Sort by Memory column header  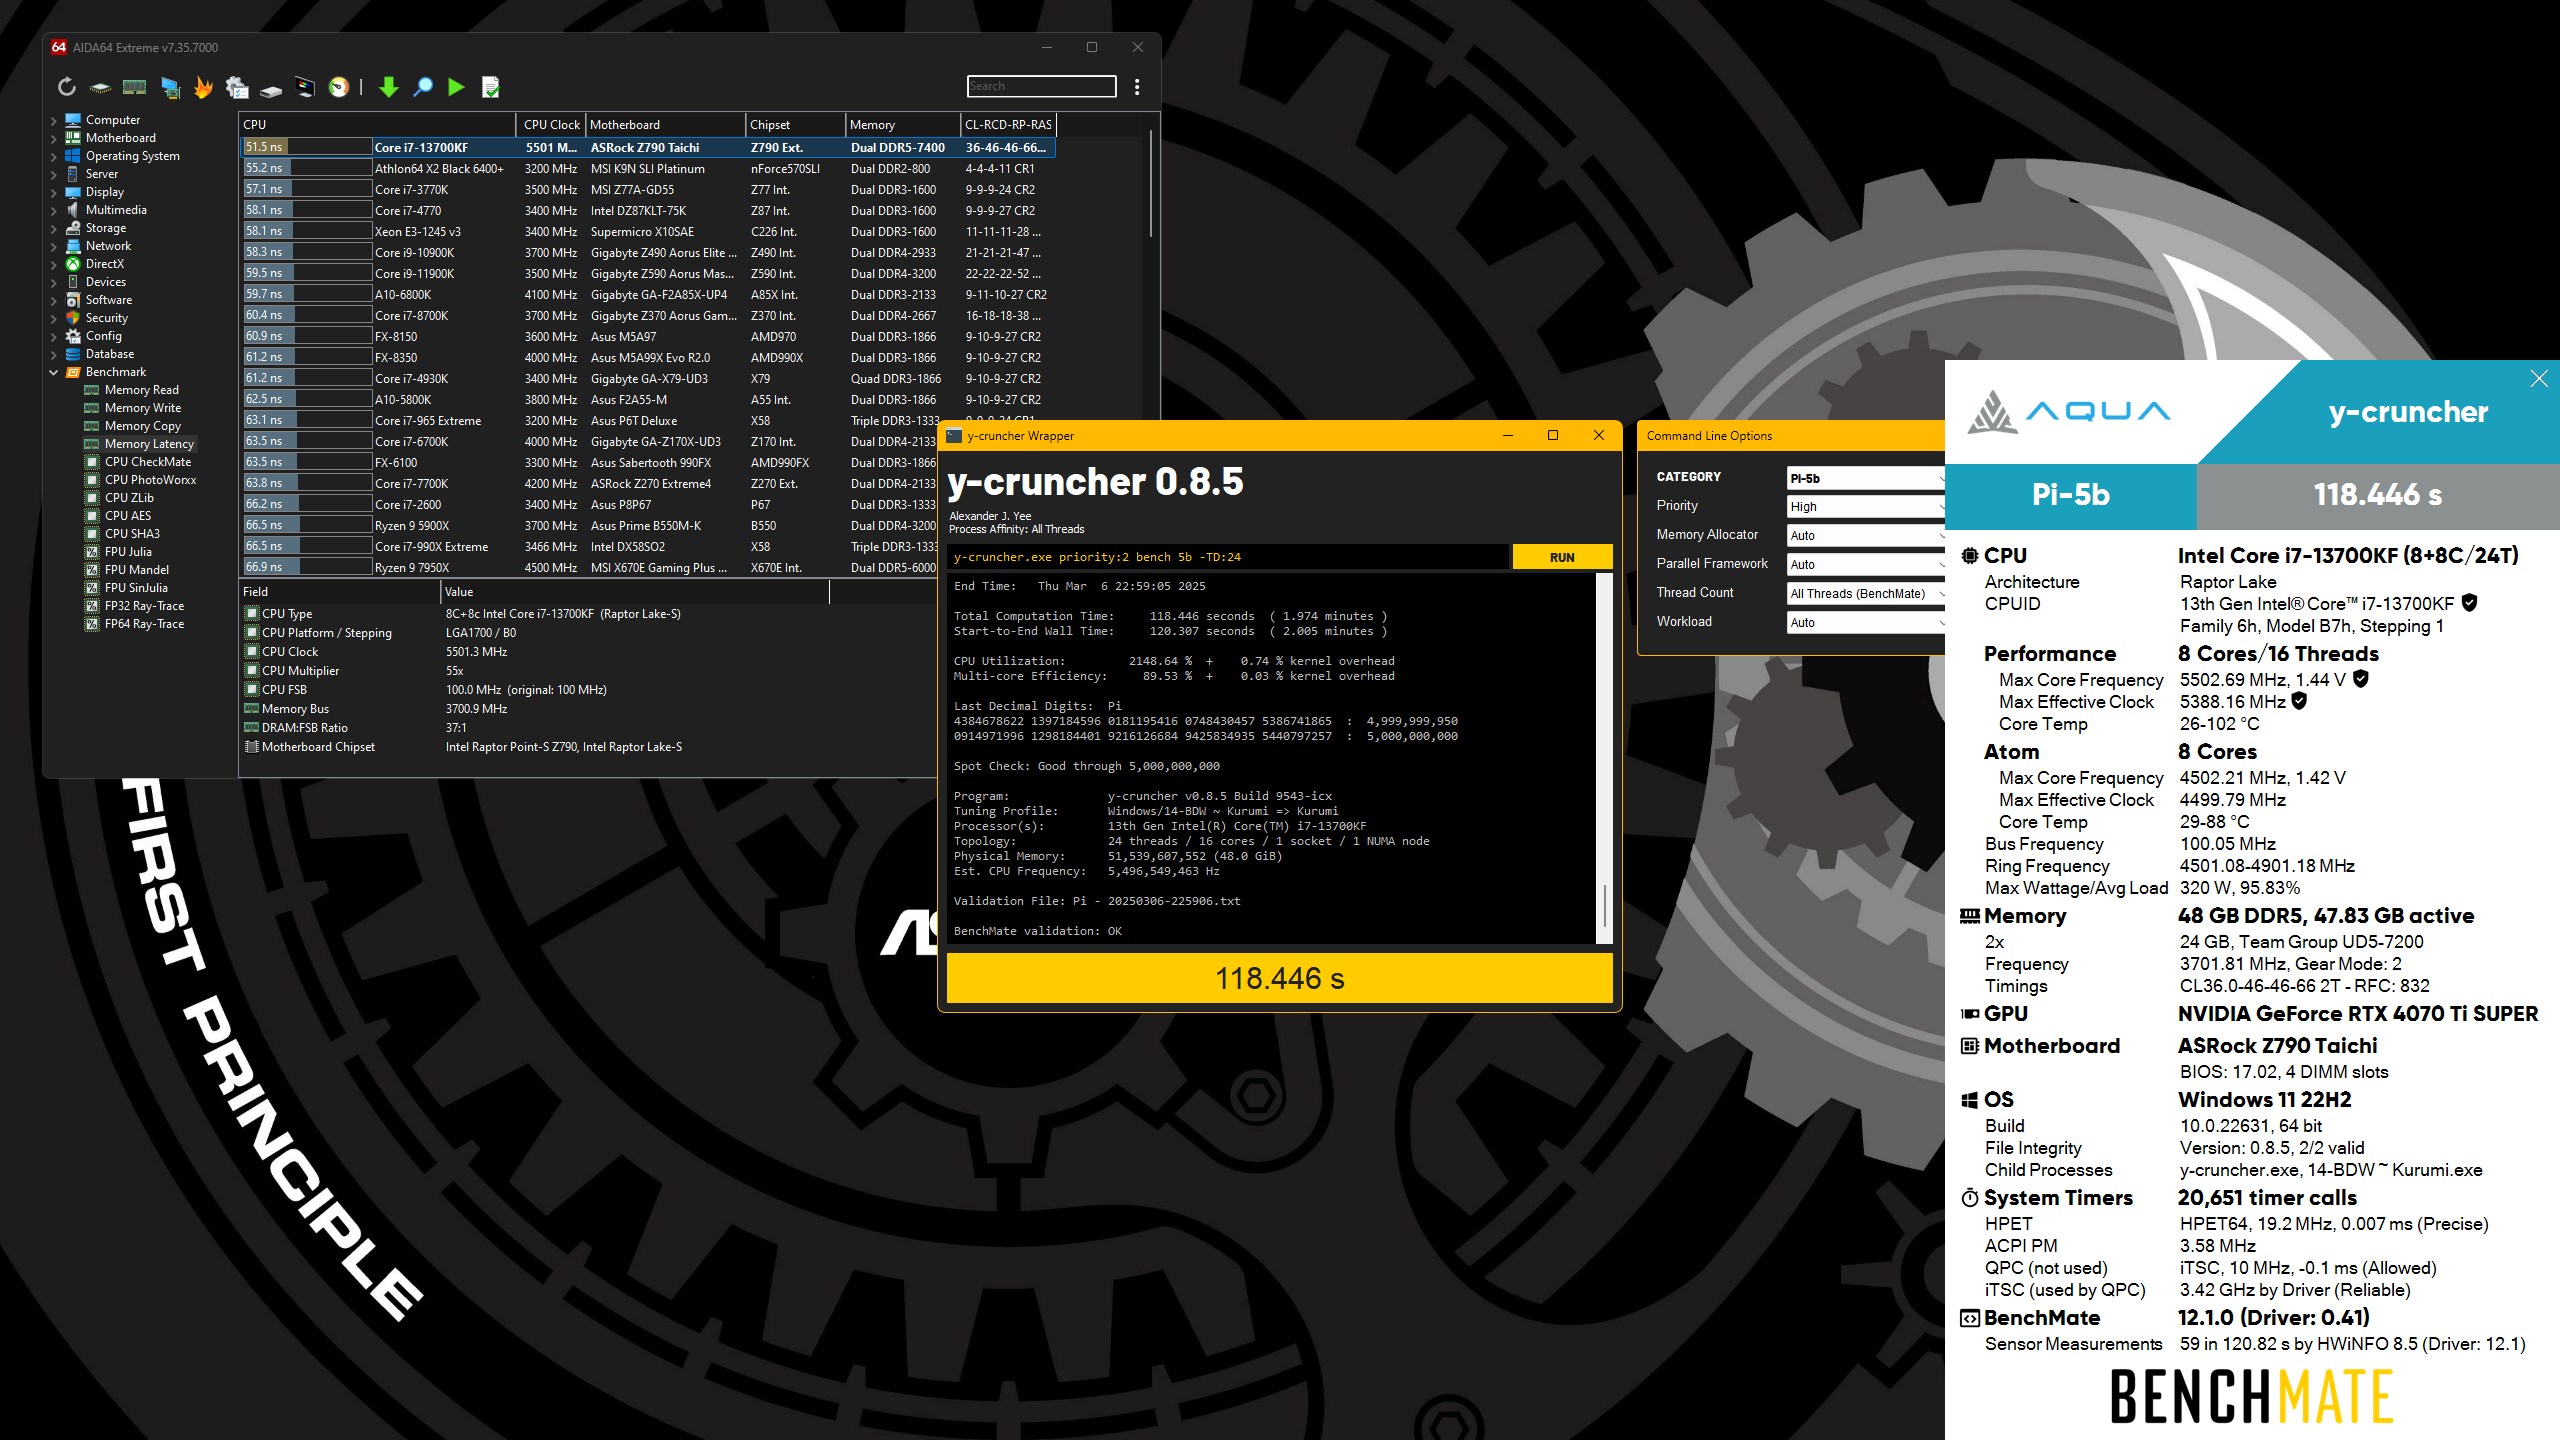click(902, 125)
